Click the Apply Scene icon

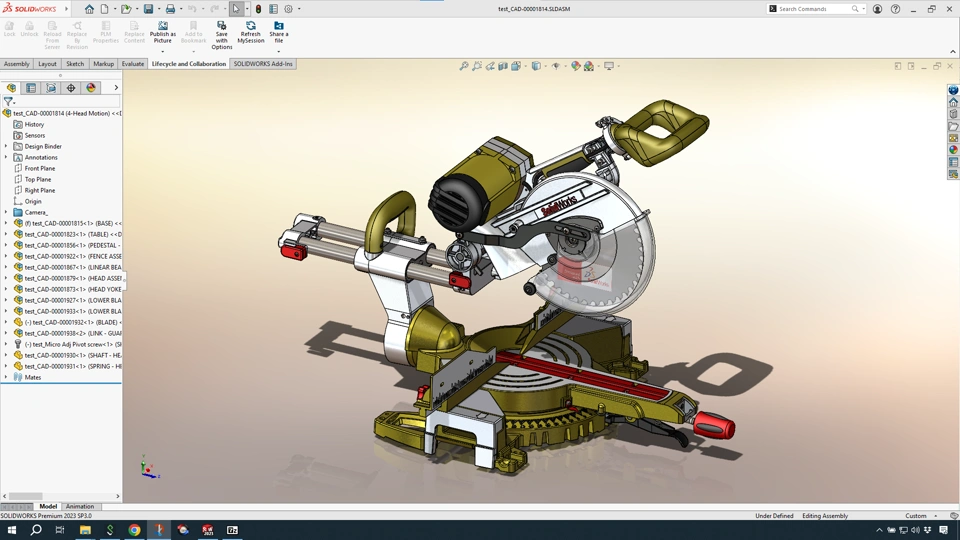tap(589, 66)
